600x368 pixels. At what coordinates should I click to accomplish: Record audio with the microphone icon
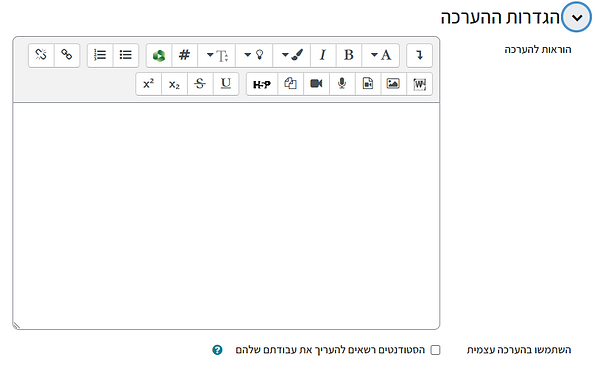tap(342, 84)
